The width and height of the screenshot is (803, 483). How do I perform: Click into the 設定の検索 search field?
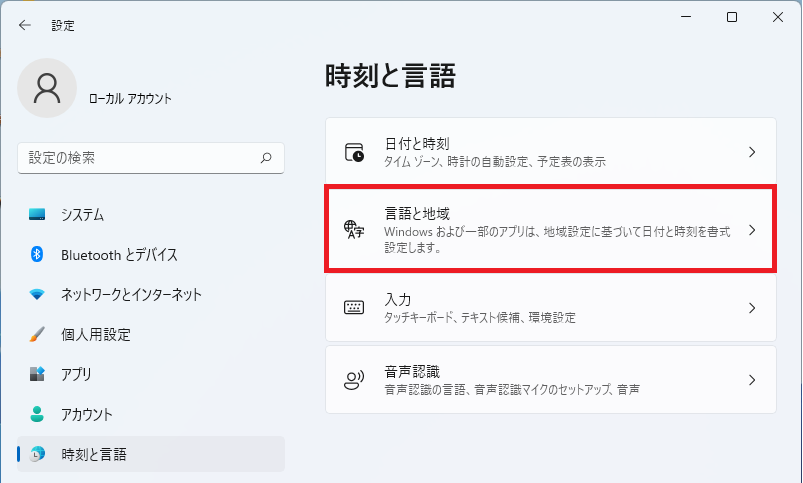[140, 158]
